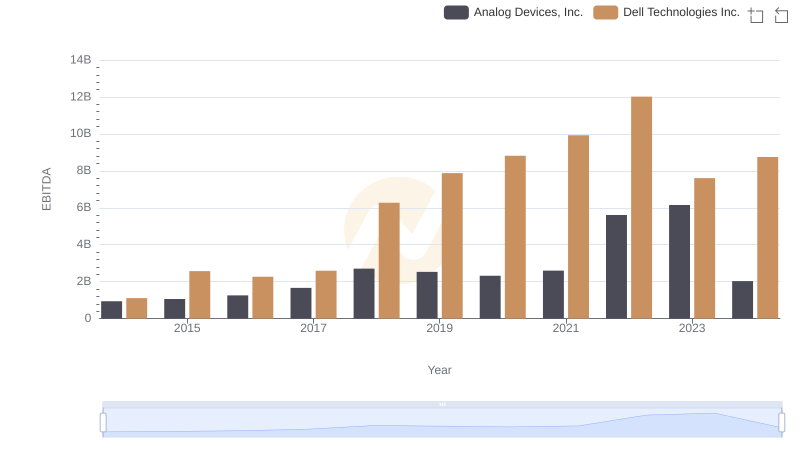800x461 pixels.
Task: Select Analog Devices 2014 bar
Action: [112, 310]
